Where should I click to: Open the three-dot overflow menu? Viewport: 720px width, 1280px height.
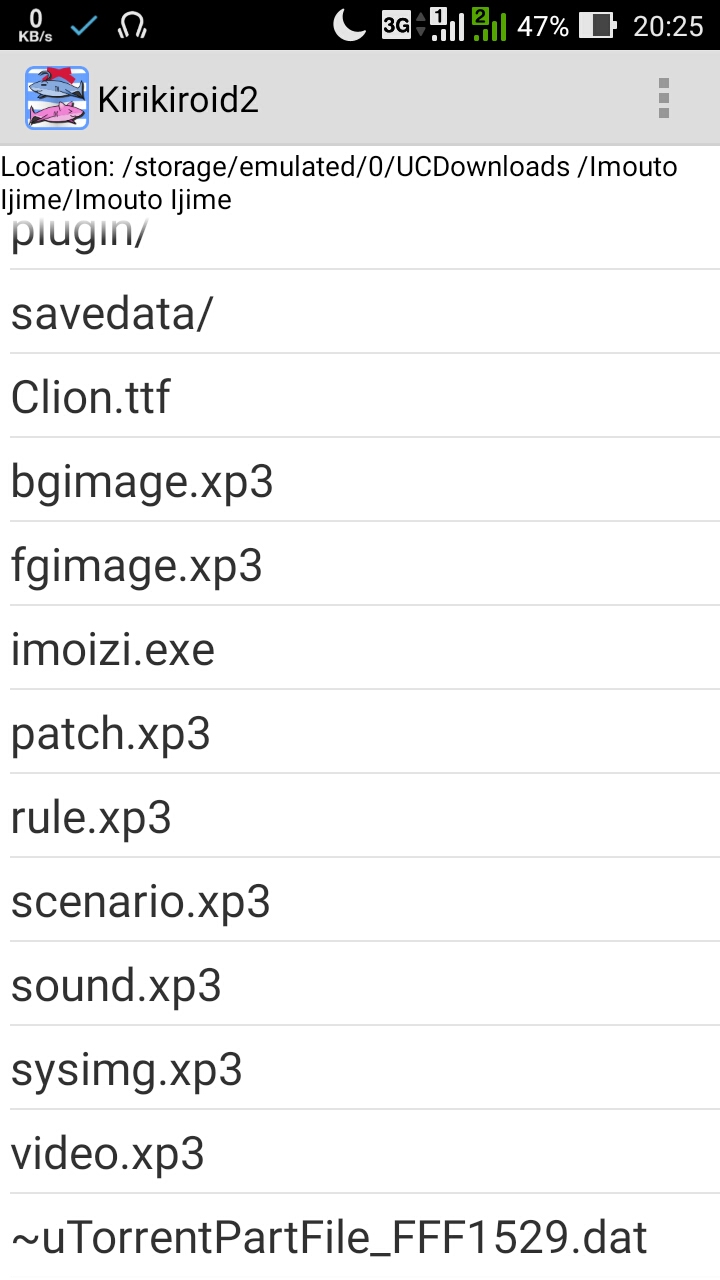coord(663,98)
